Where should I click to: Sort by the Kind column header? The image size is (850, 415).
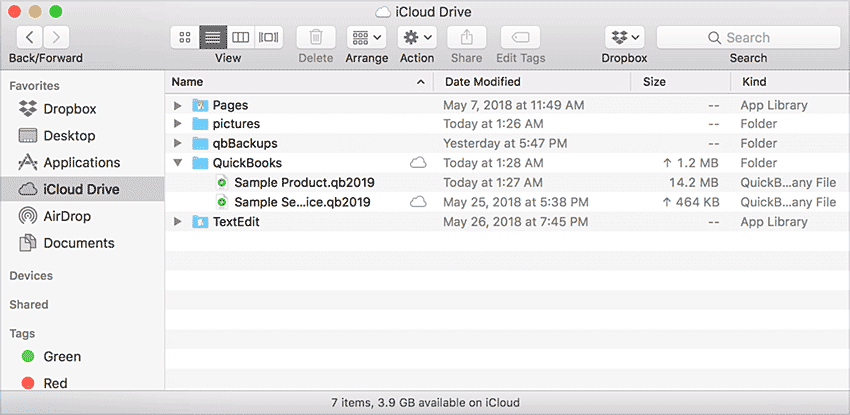pos(790,82)
